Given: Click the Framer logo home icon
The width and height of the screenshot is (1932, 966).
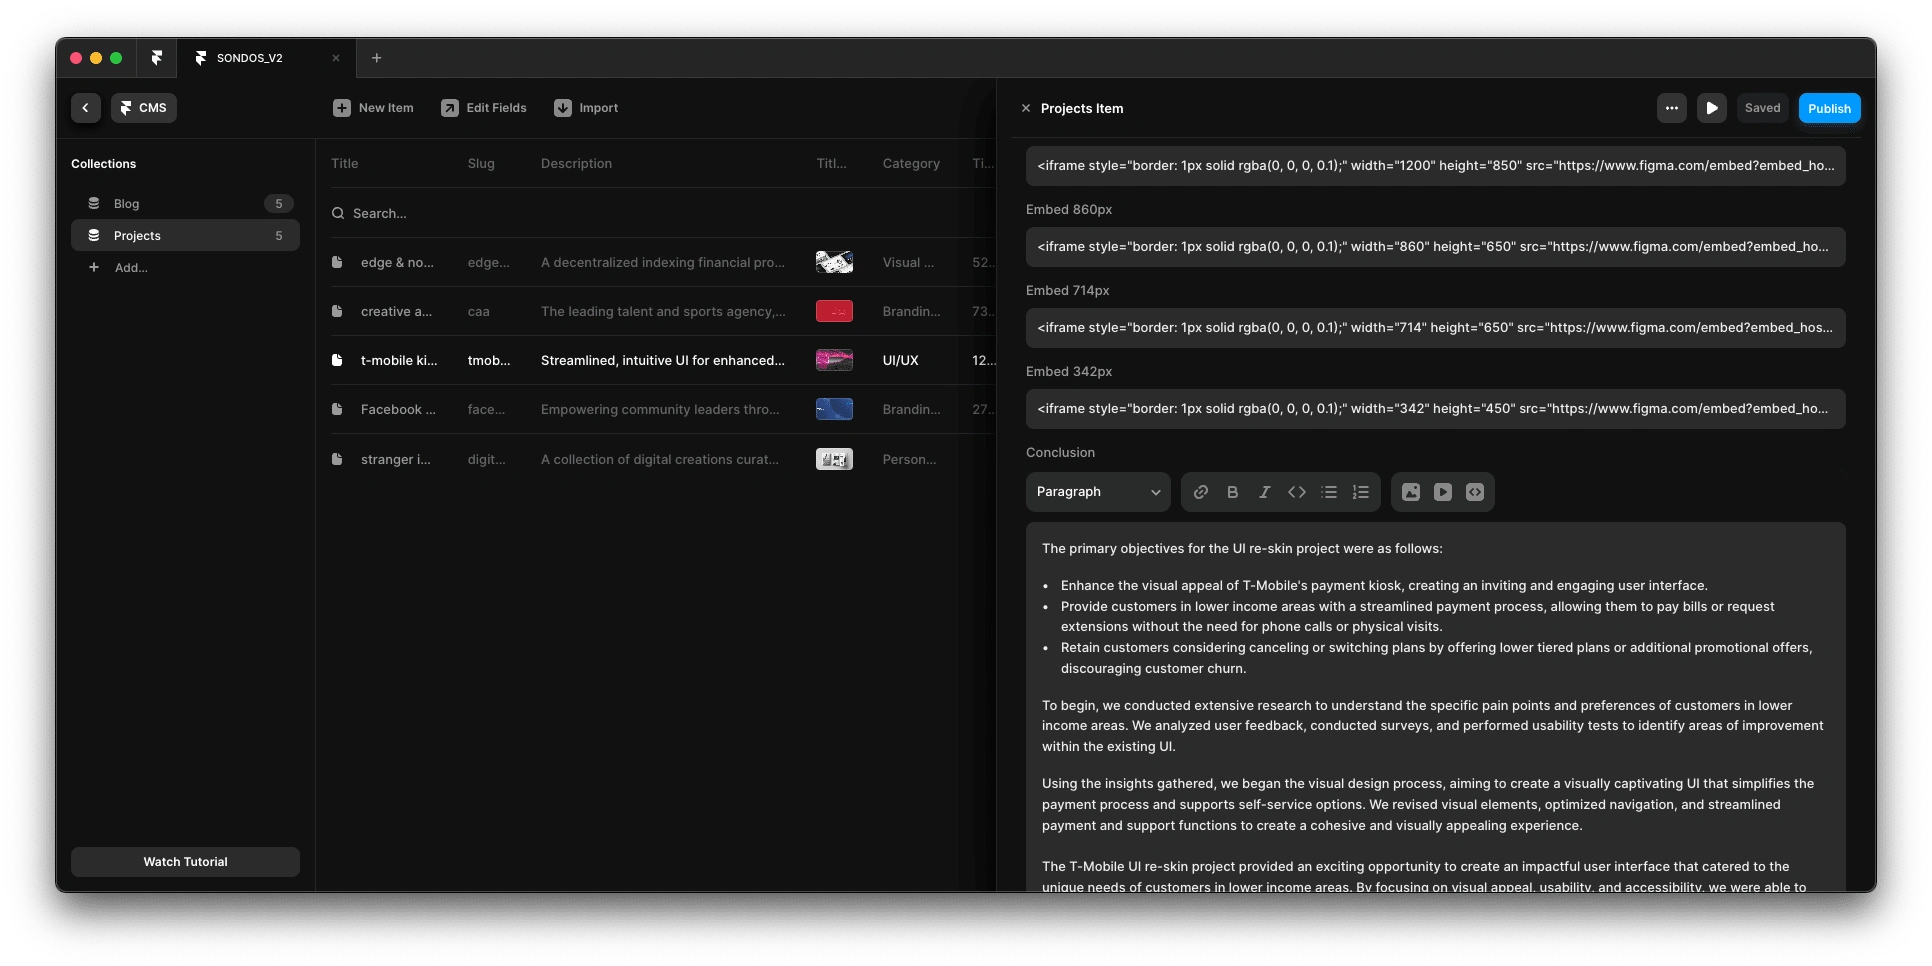Looking at the screenshot, I should (x=157, y=58).
